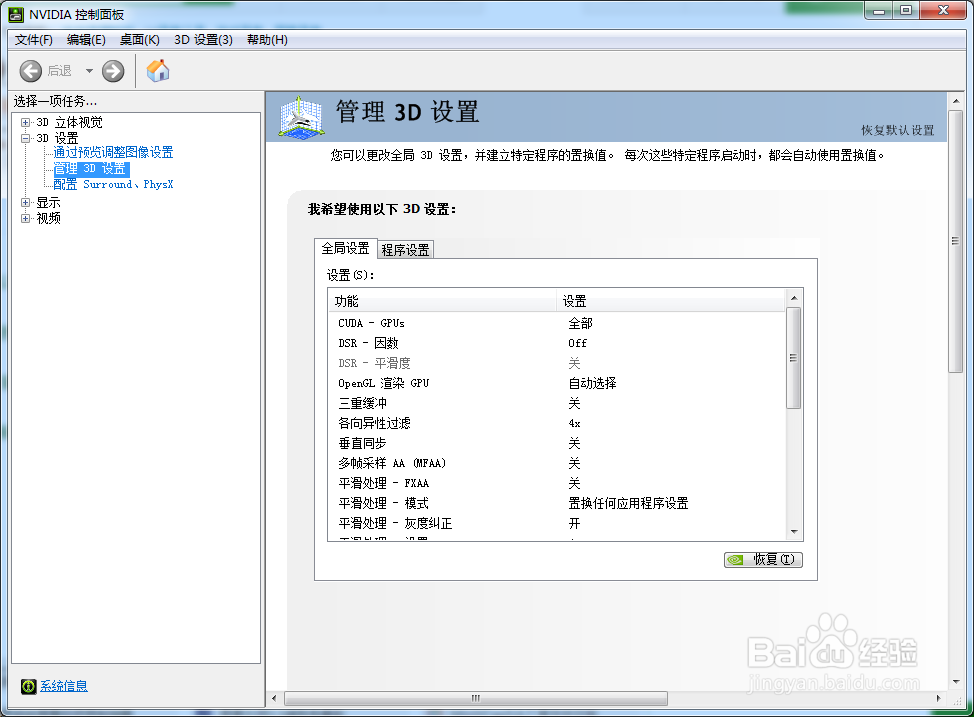Select the 显示 tree label
Viewport: 974px width, 717px height.
click(x=48, y=203)
